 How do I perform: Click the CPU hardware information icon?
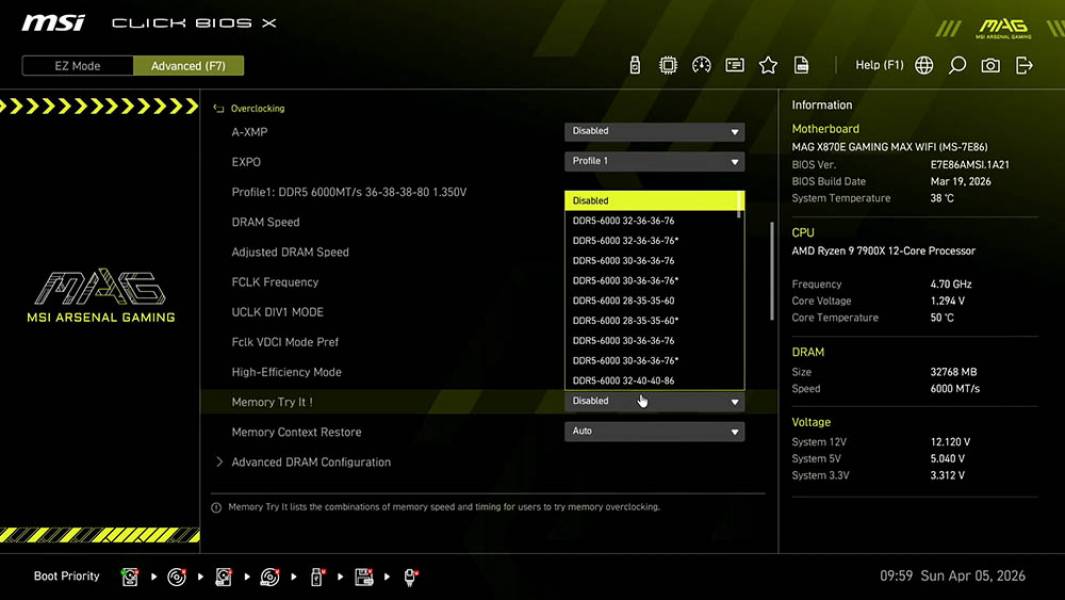(x=668, y=64)
